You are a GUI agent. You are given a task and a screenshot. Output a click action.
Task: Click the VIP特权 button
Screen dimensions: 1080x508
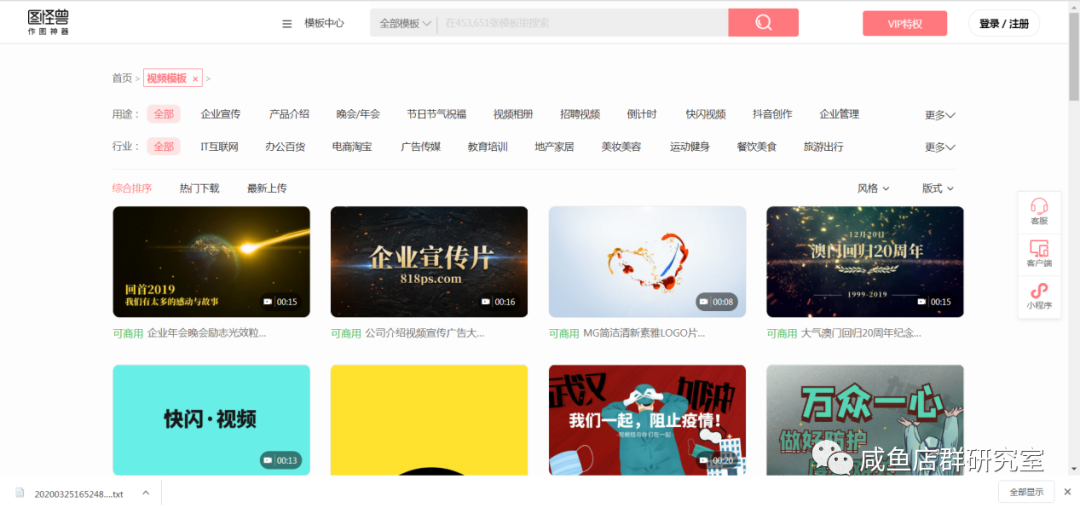(904, 23)
